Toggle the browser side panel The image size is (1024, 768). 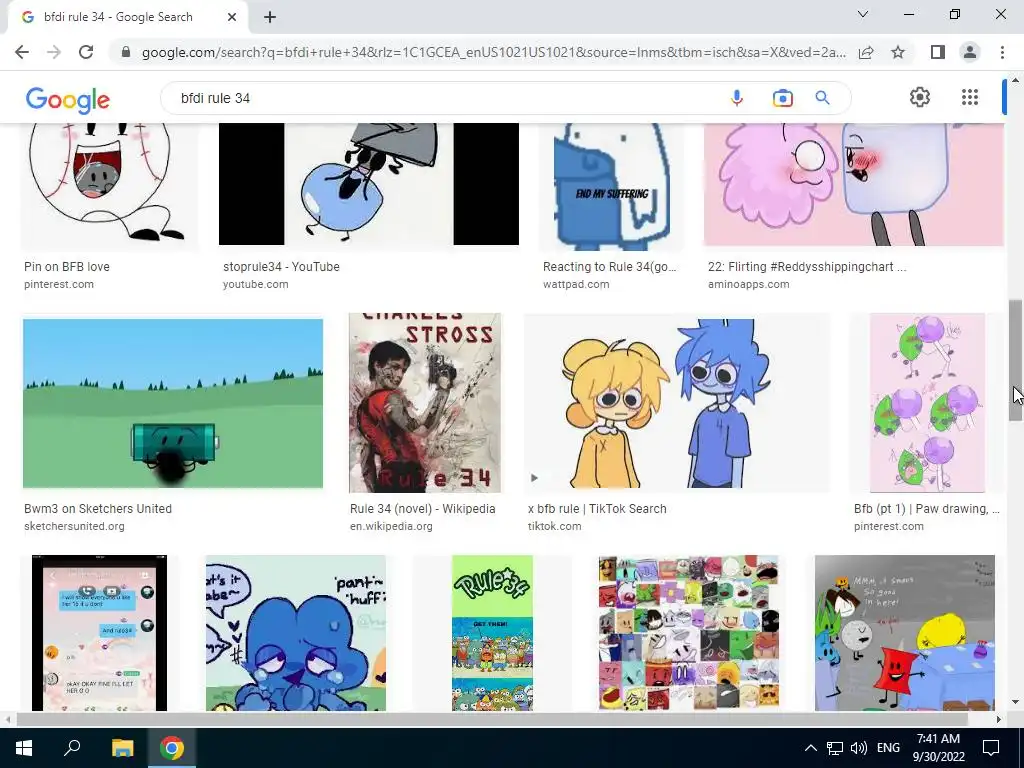(938, 52)
